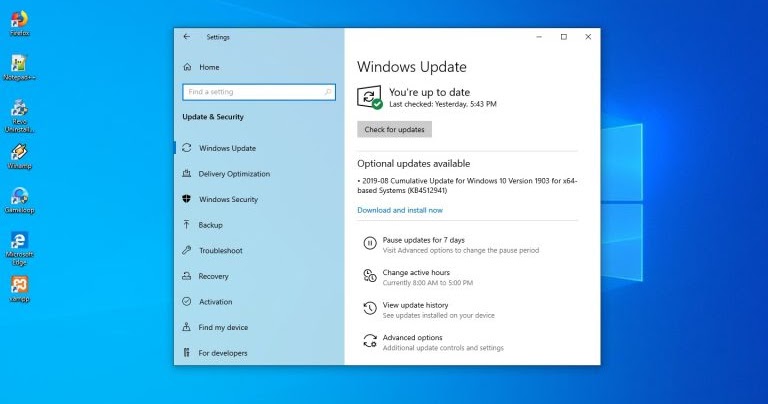The height and width of the screenshot is (404, 768).
Task: Click the Optional updates available heading
Action: pyautogui.click(x=413, y=164)
